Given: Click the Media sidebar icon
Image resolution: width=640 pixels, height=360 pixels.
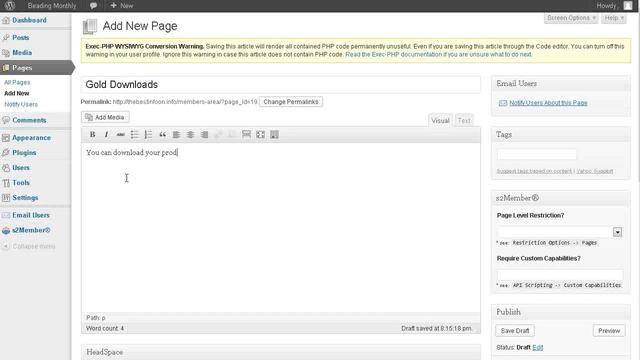Looking at the screenshot, I should click(6, 53).
